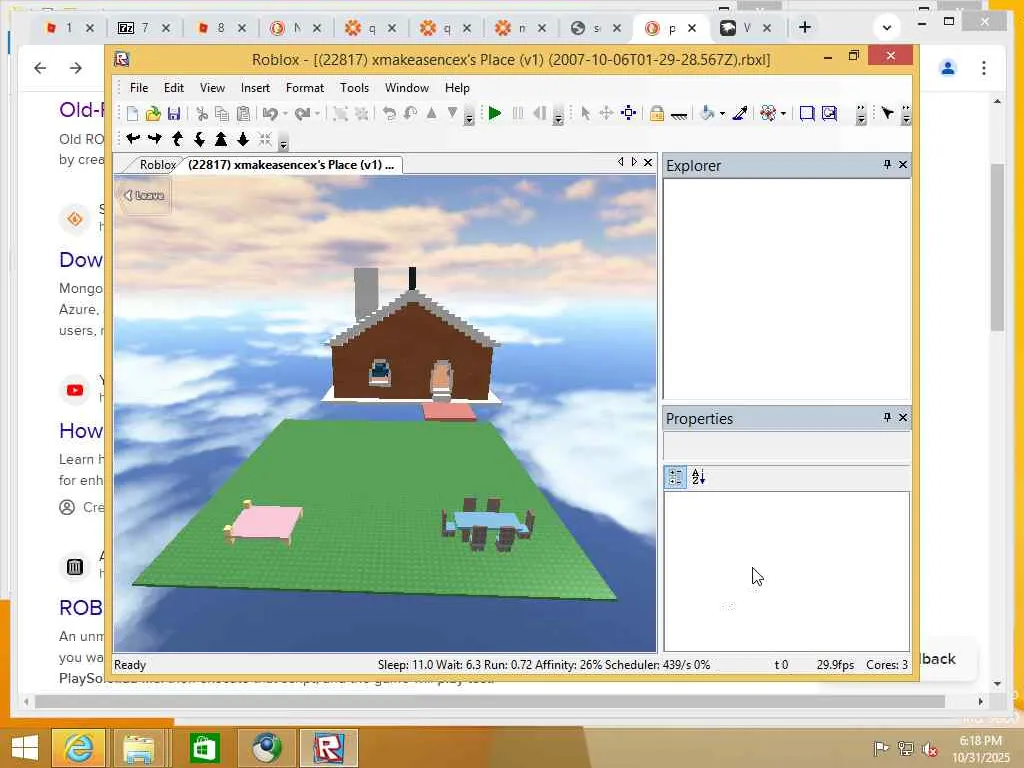1024x768 pixels.
Task: Open the Fill color dropdown arrow
Action: pyautogui.click(x=722, y=114)
